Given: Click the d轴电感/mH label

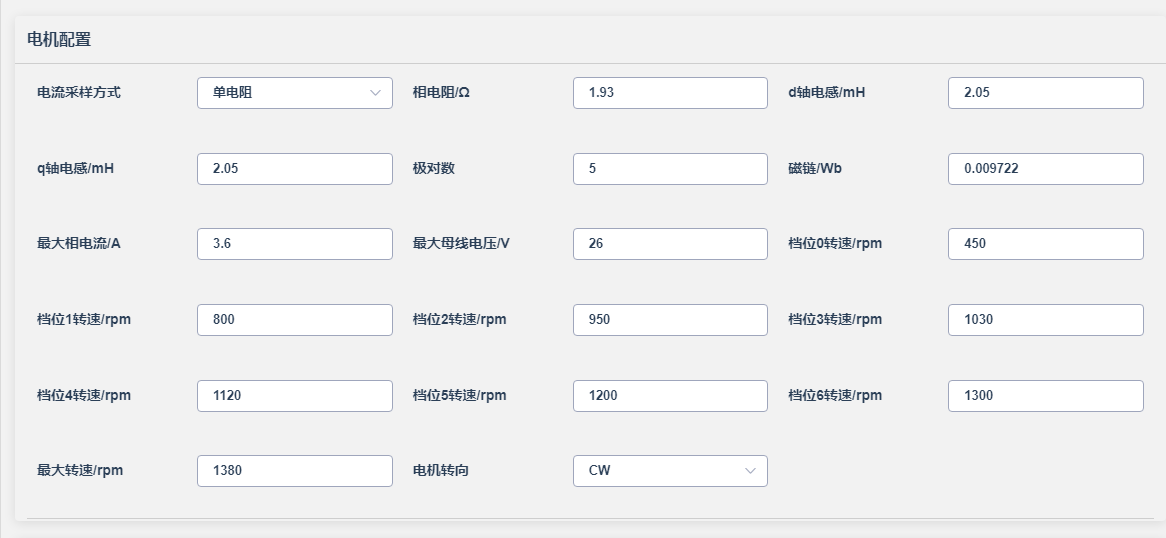Looking at the screenshot, I should coord(827,93).
